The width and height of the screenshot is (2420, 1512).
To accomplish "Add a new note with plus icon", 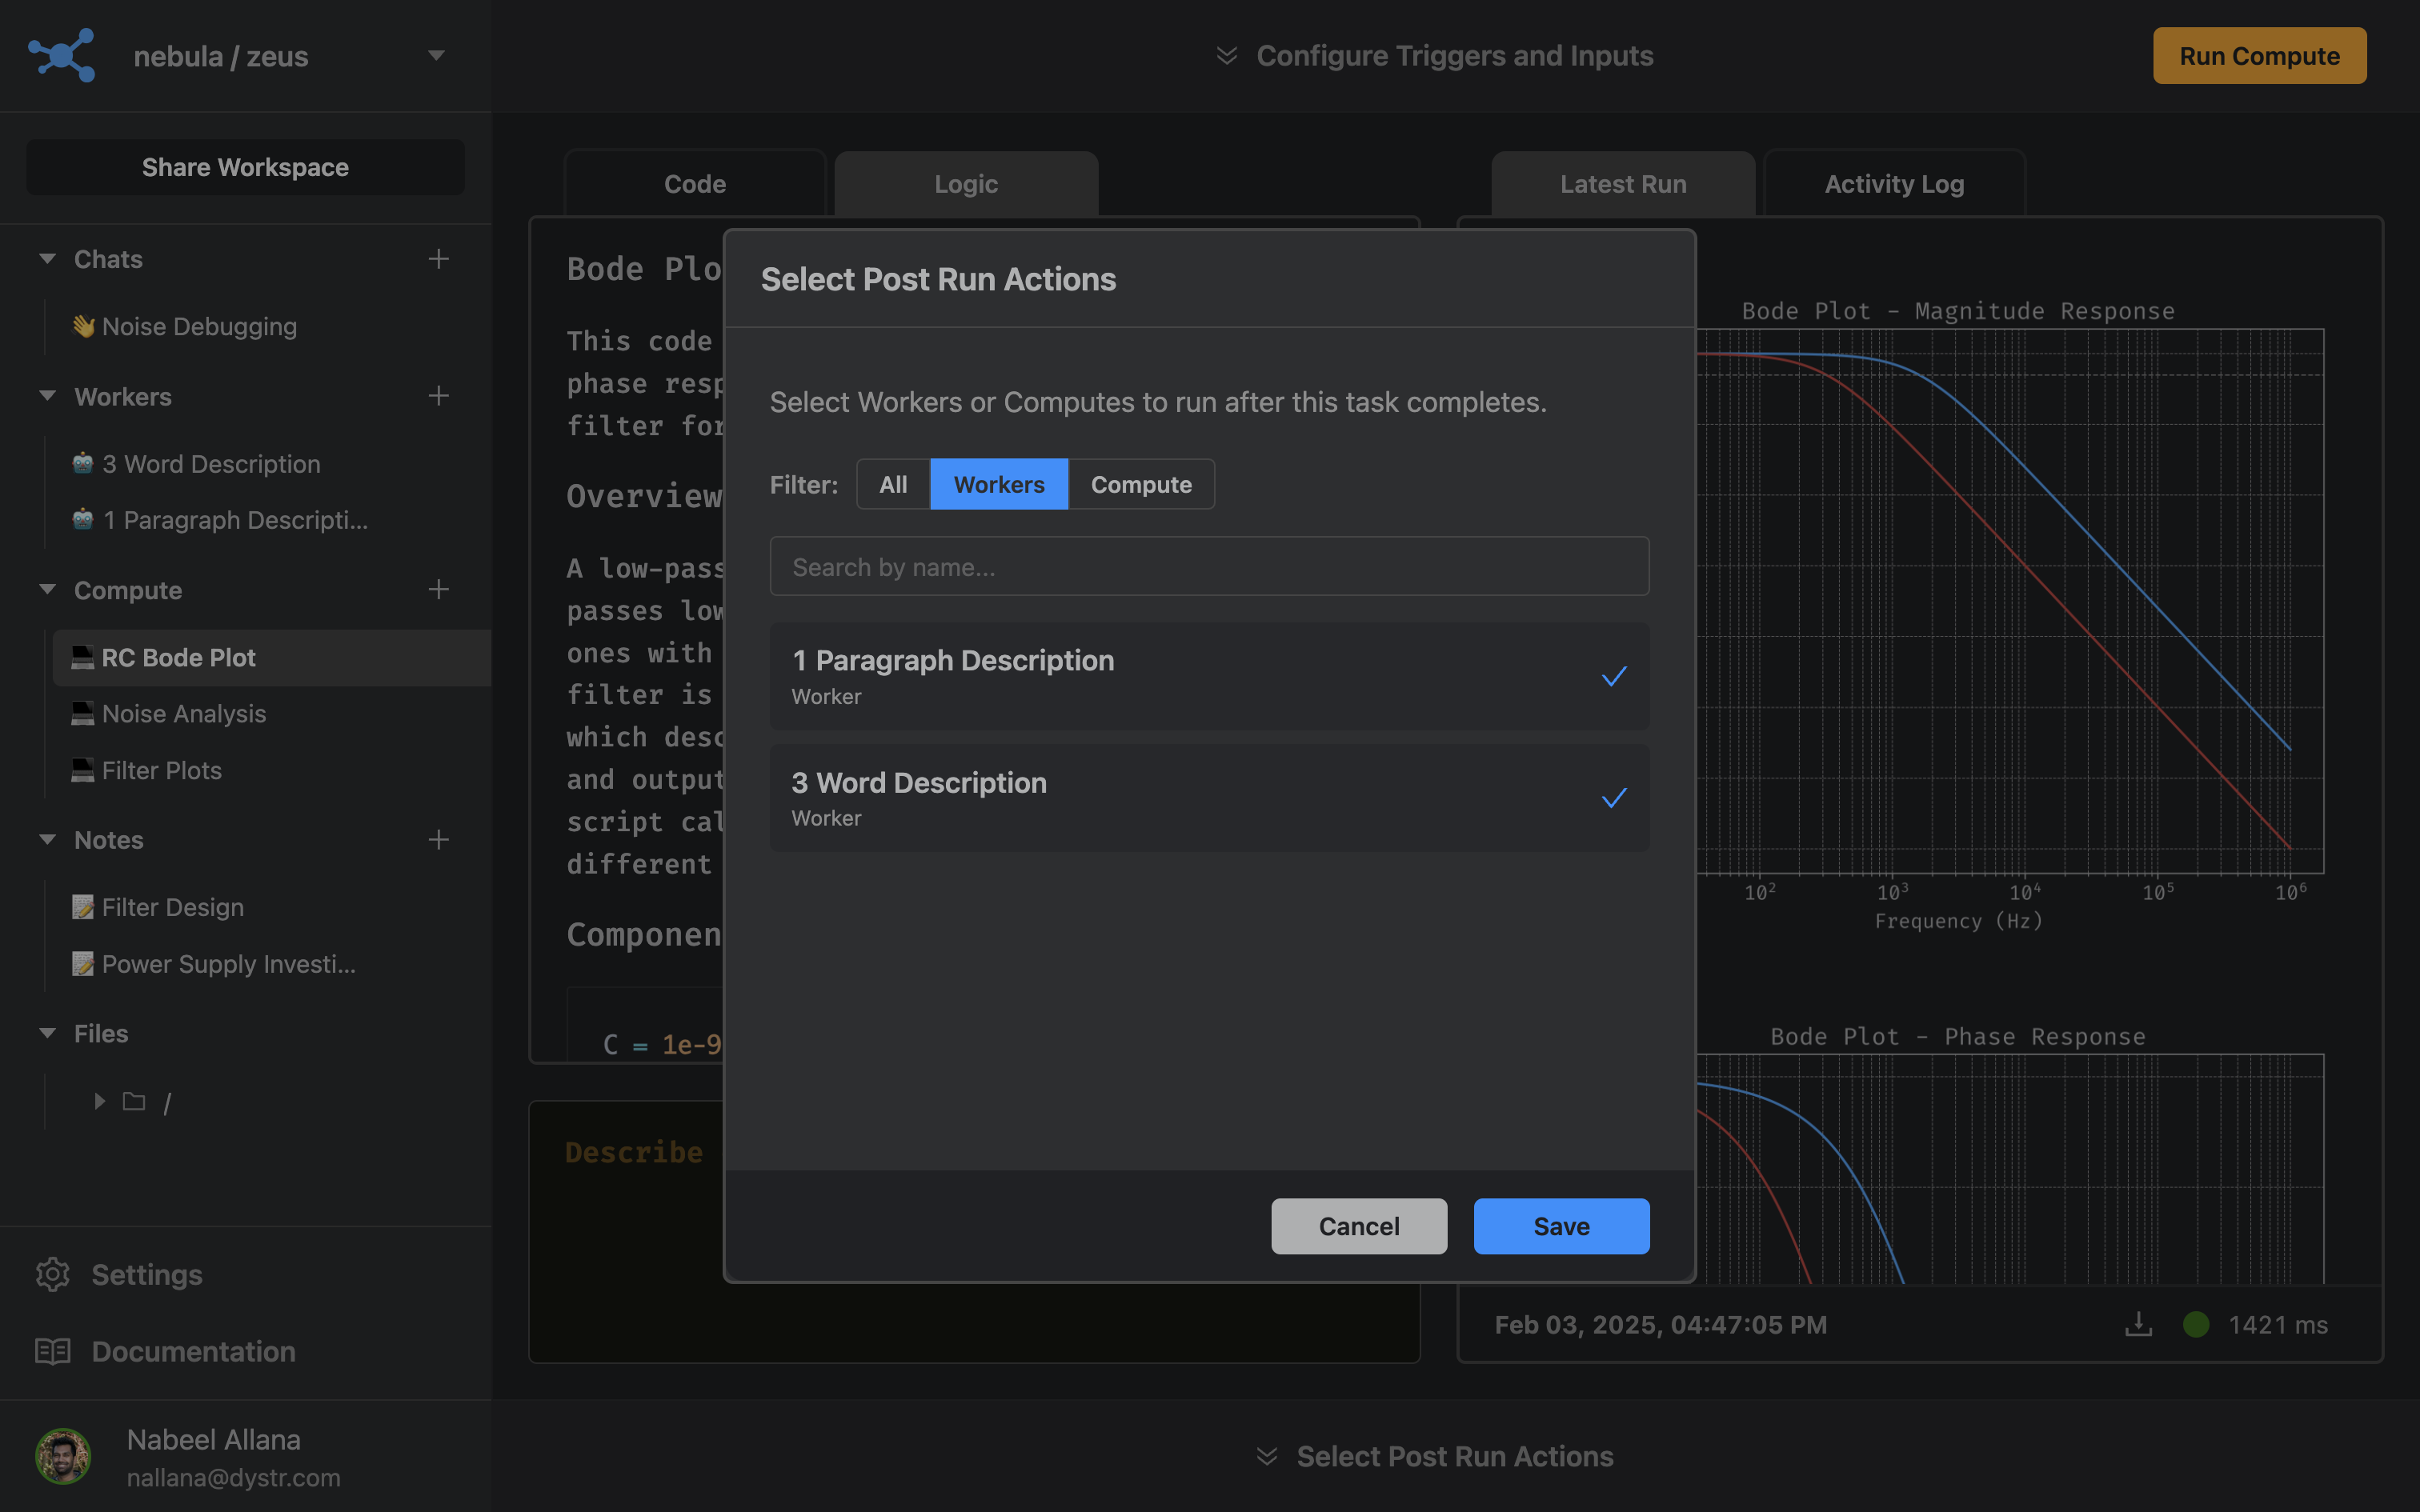I will point(438,840).
